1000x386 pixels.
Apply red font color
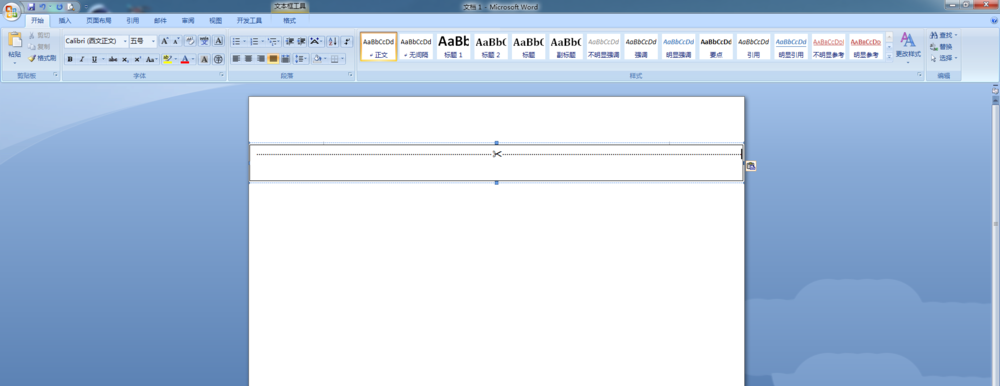click(x=184, y=59)
